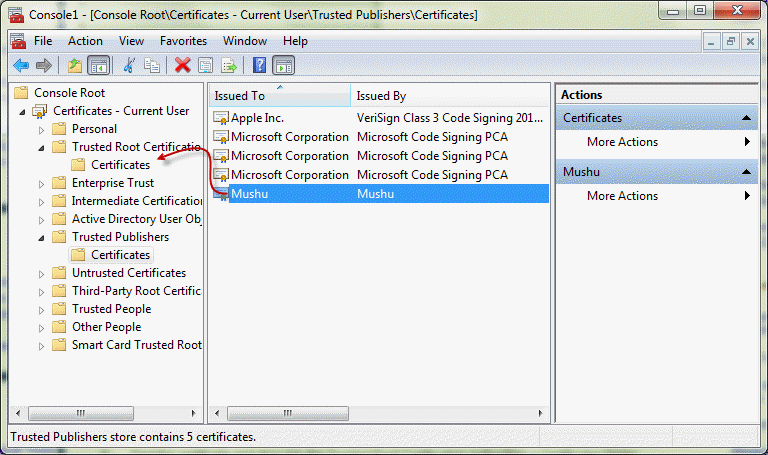Open the Window menu
Viewport: 768px width, 455px height.
point(245,41)
